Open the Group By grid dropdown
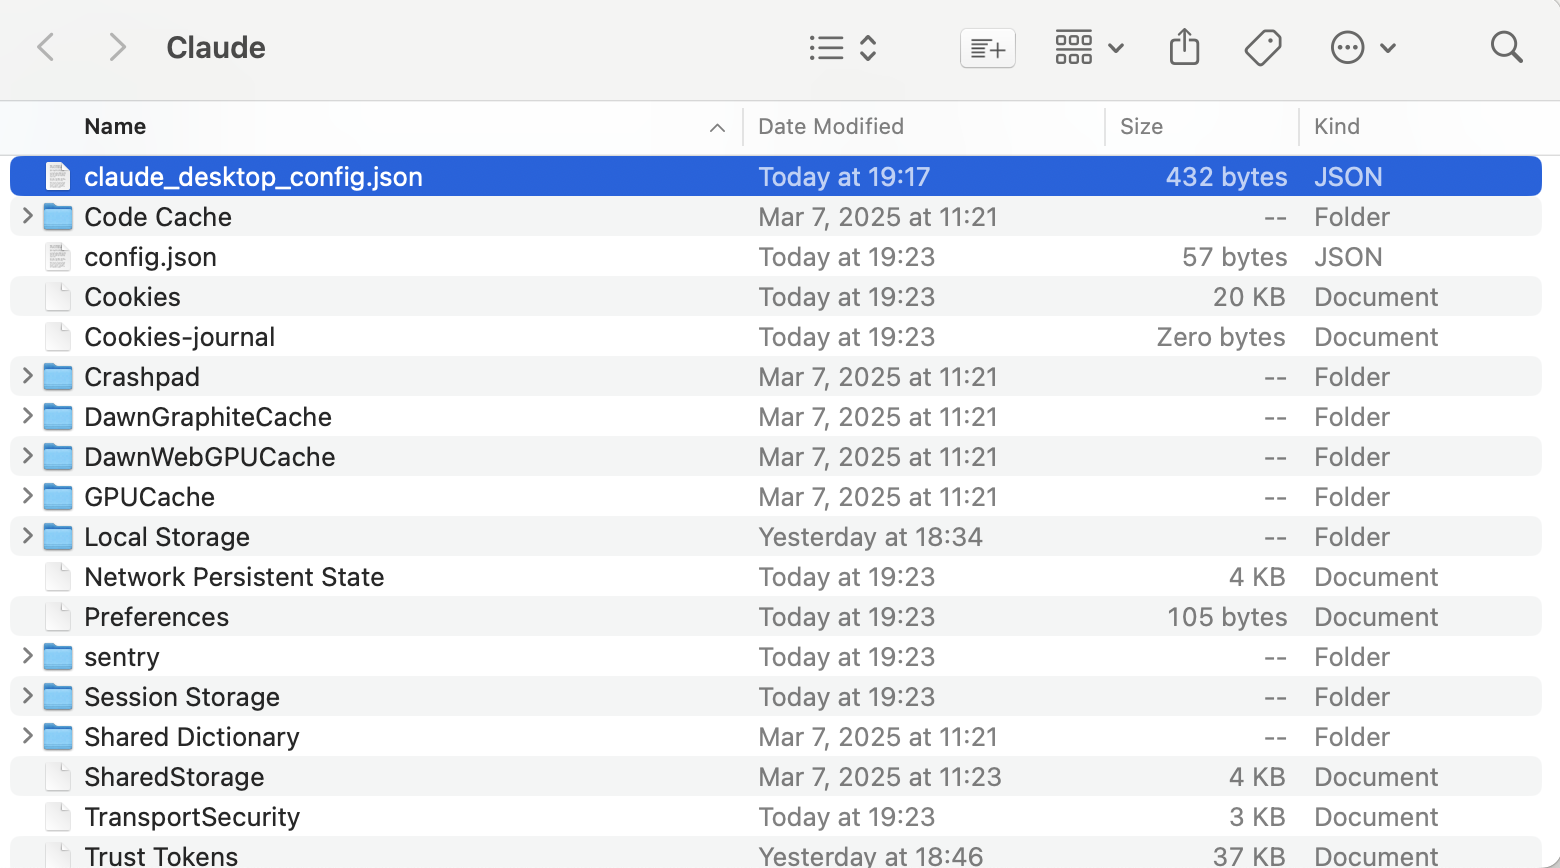Image resolution: width=1560 pixels, height=868 pixels. tap(1089, 48)
